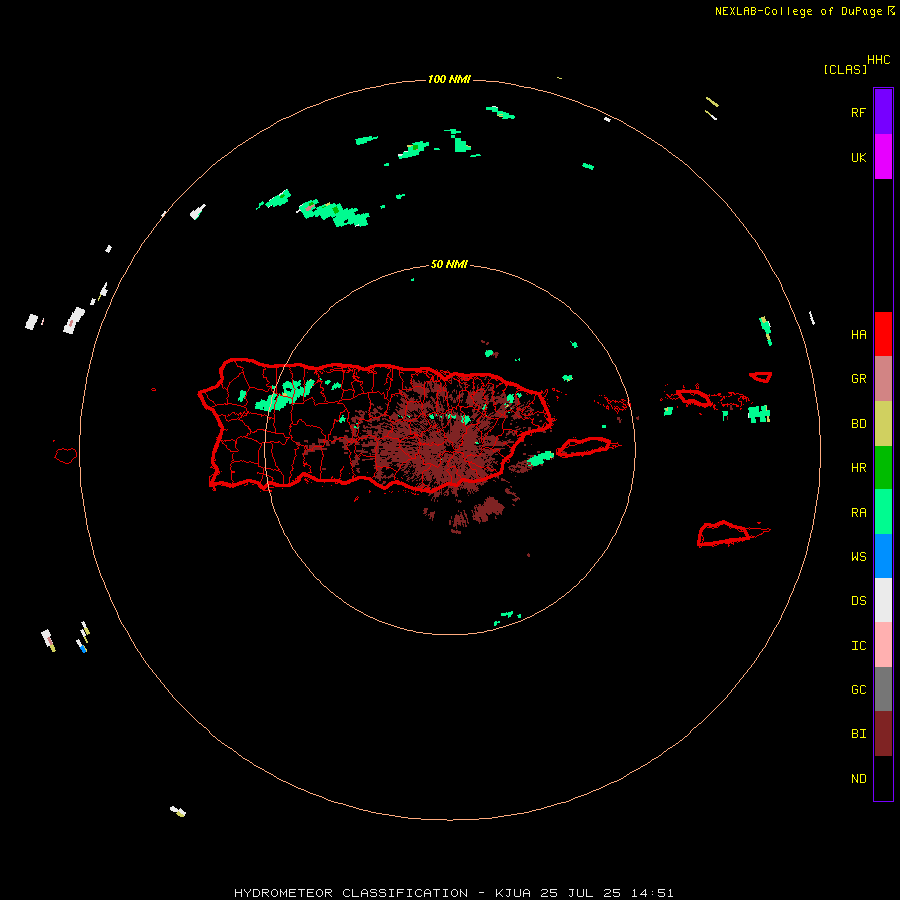Click the RA legend label
900x900 pixels.
point(858,513)
